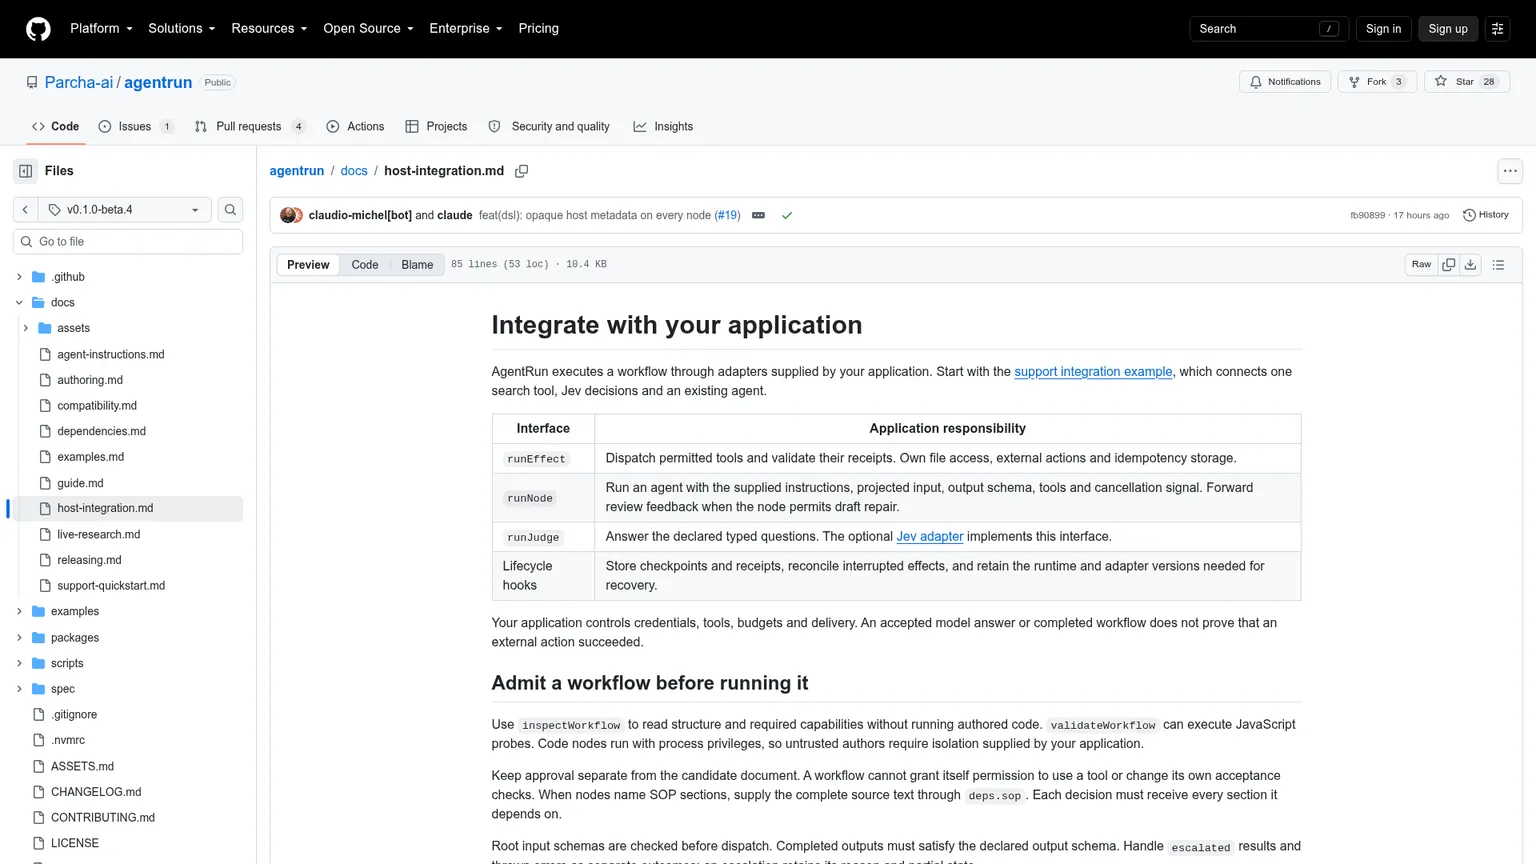The image size is (1536, 864).
Task: Expand the assets folder
Action: [26, 328]
